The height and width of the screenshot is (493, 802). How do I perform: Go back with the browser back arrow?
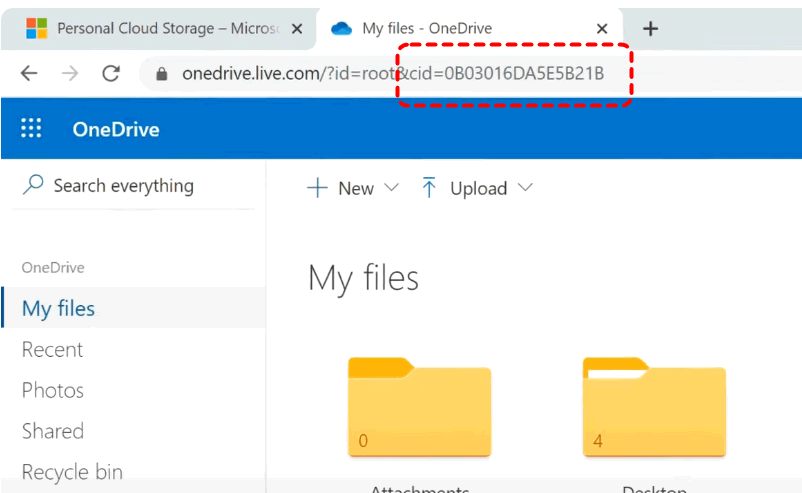(29, 74)
